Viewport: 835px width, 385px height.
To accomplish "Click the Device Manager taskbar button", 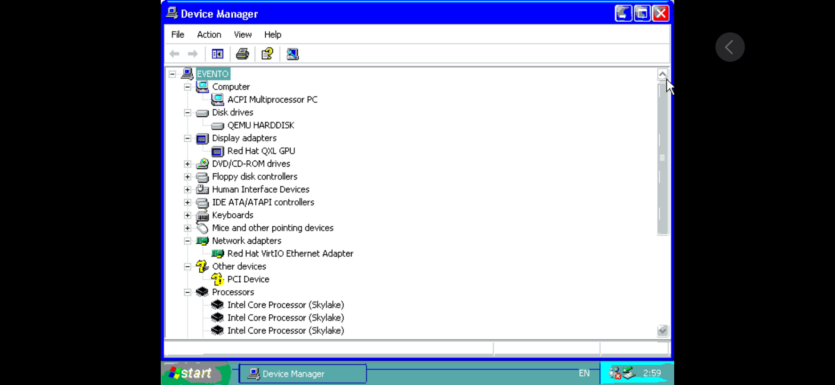I will (302, 374).
